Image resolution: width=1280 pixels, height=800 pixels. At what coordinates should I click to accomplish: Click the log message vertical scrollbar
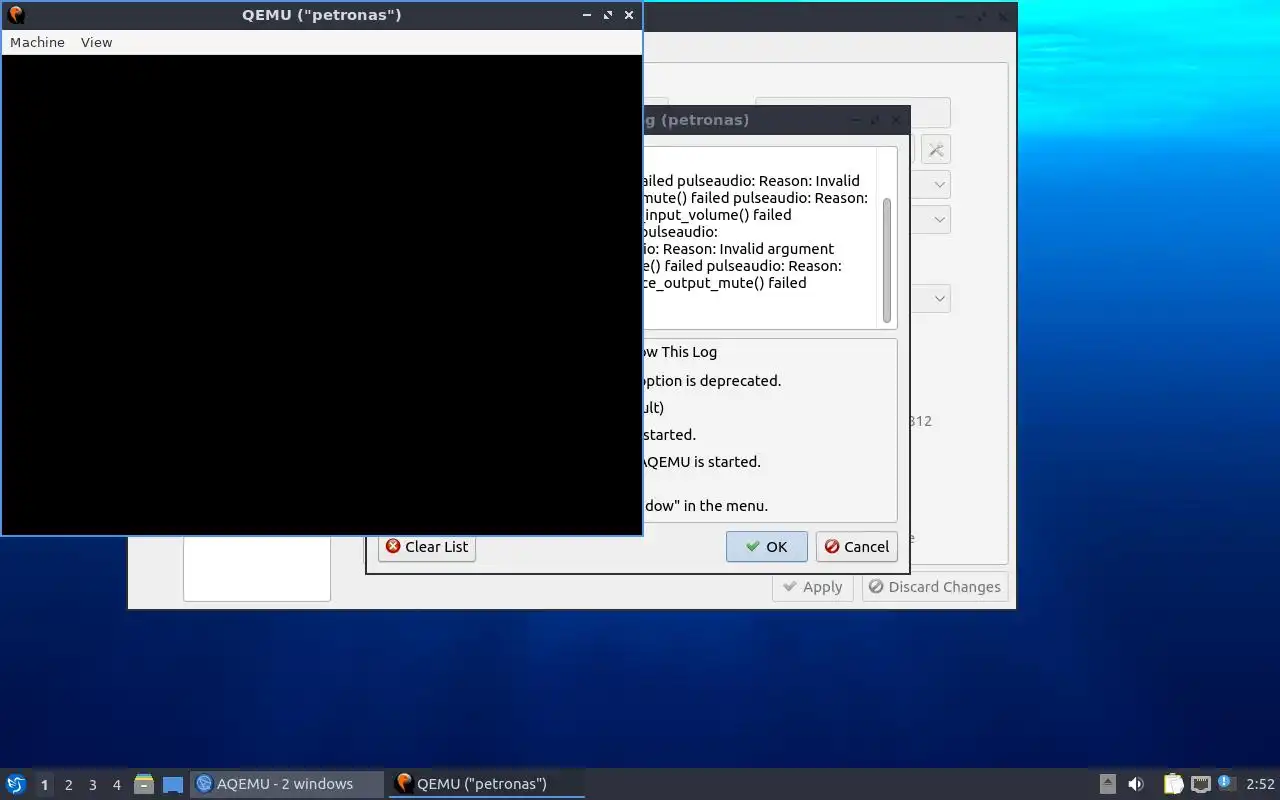coord(886,258)
